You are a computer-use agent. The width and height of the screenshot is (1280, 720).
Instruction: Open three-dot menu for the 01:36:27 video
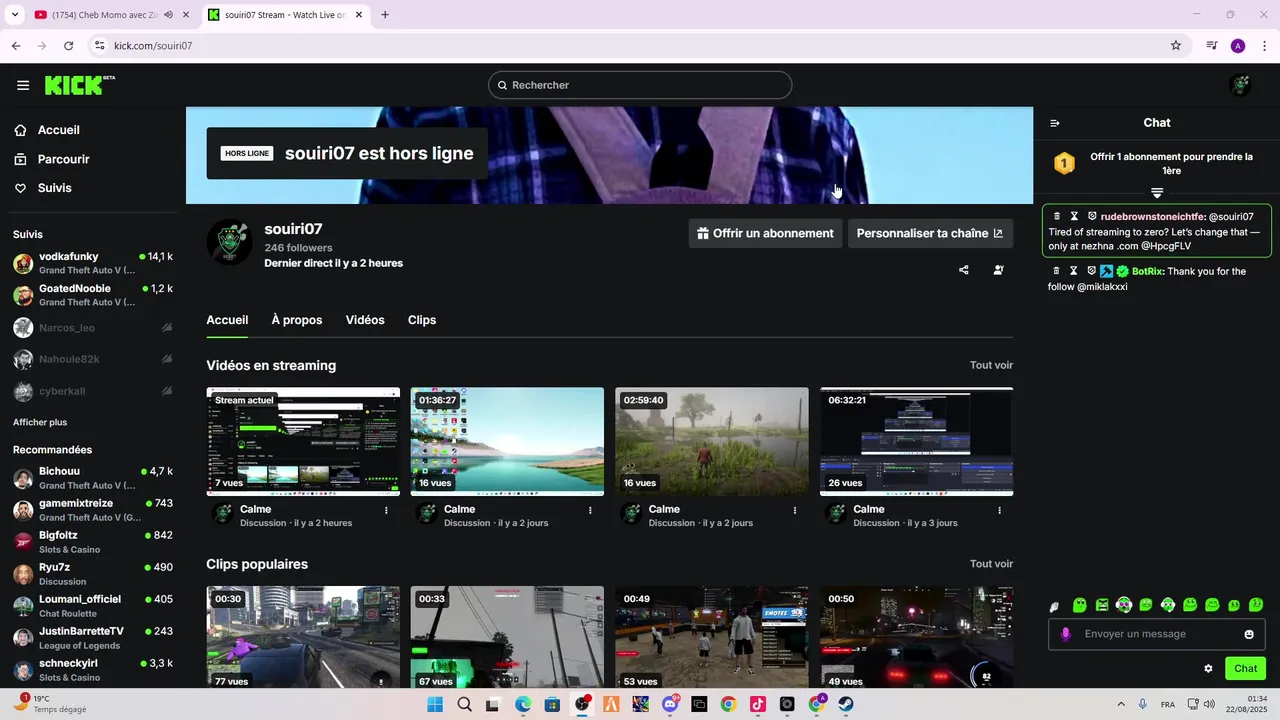tap(590, 510)
